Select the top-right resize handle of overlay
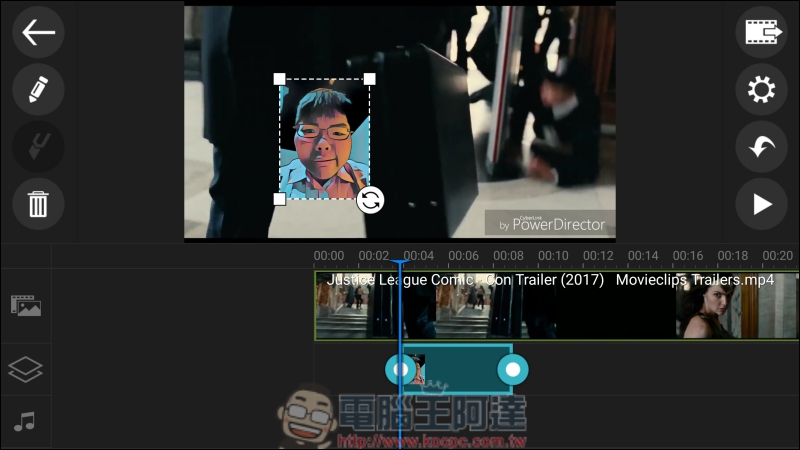The width and height of the screenshot is (800, 450). click(369, 79)
